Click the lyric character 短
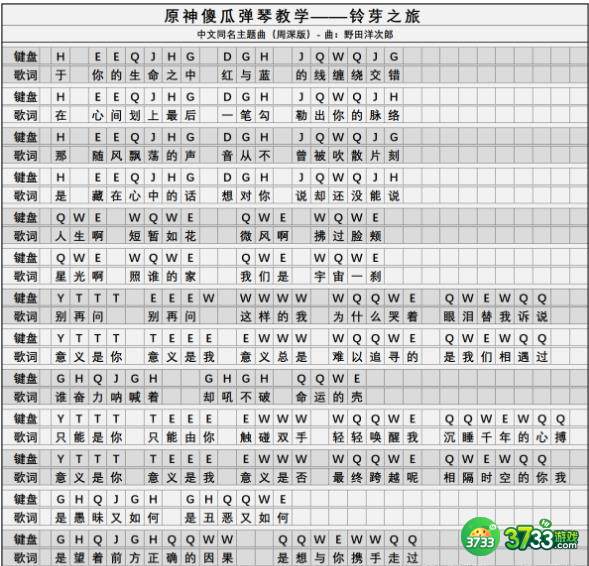This screenshot has height=566, width=589. 135,236
